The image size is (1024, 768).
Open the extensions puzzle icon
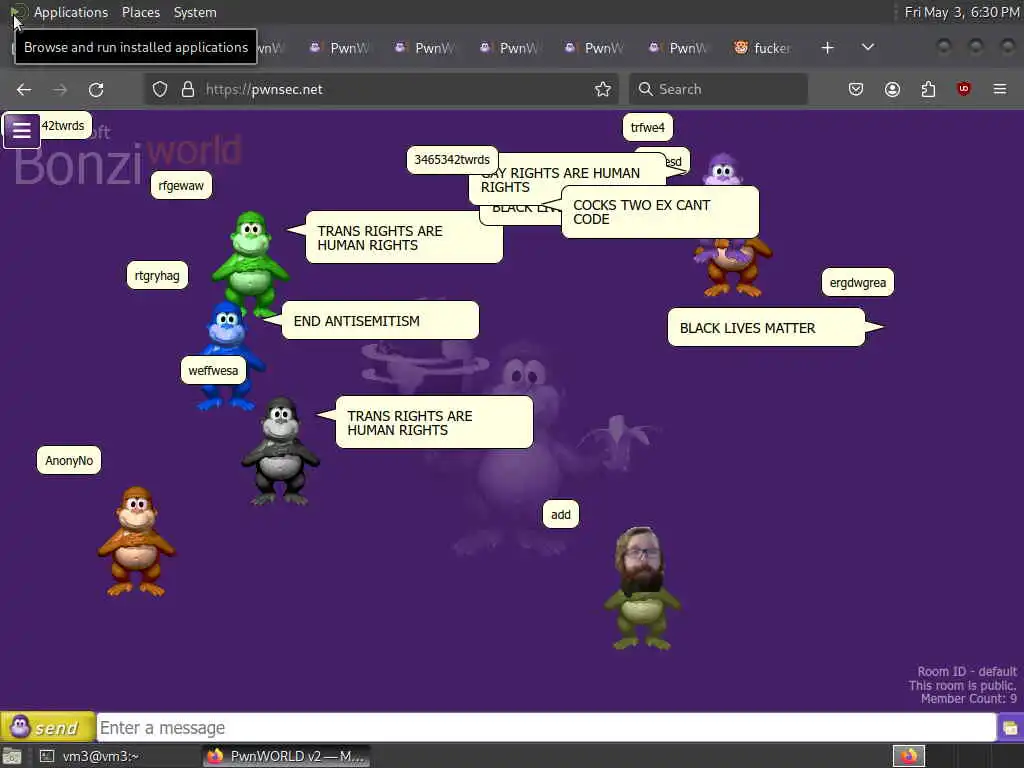tap(928, 89)
